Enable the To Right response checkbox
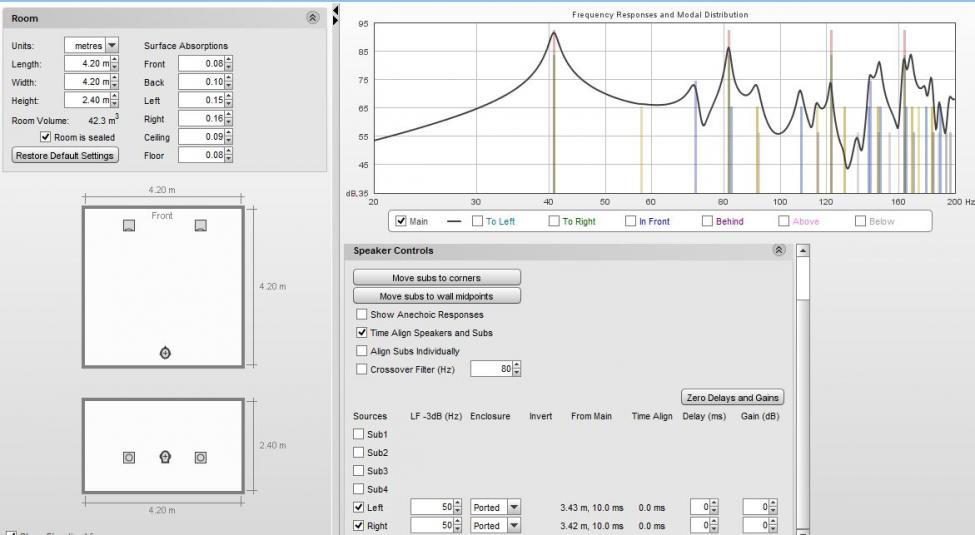 pyautogui.click(x=554, y=221)
